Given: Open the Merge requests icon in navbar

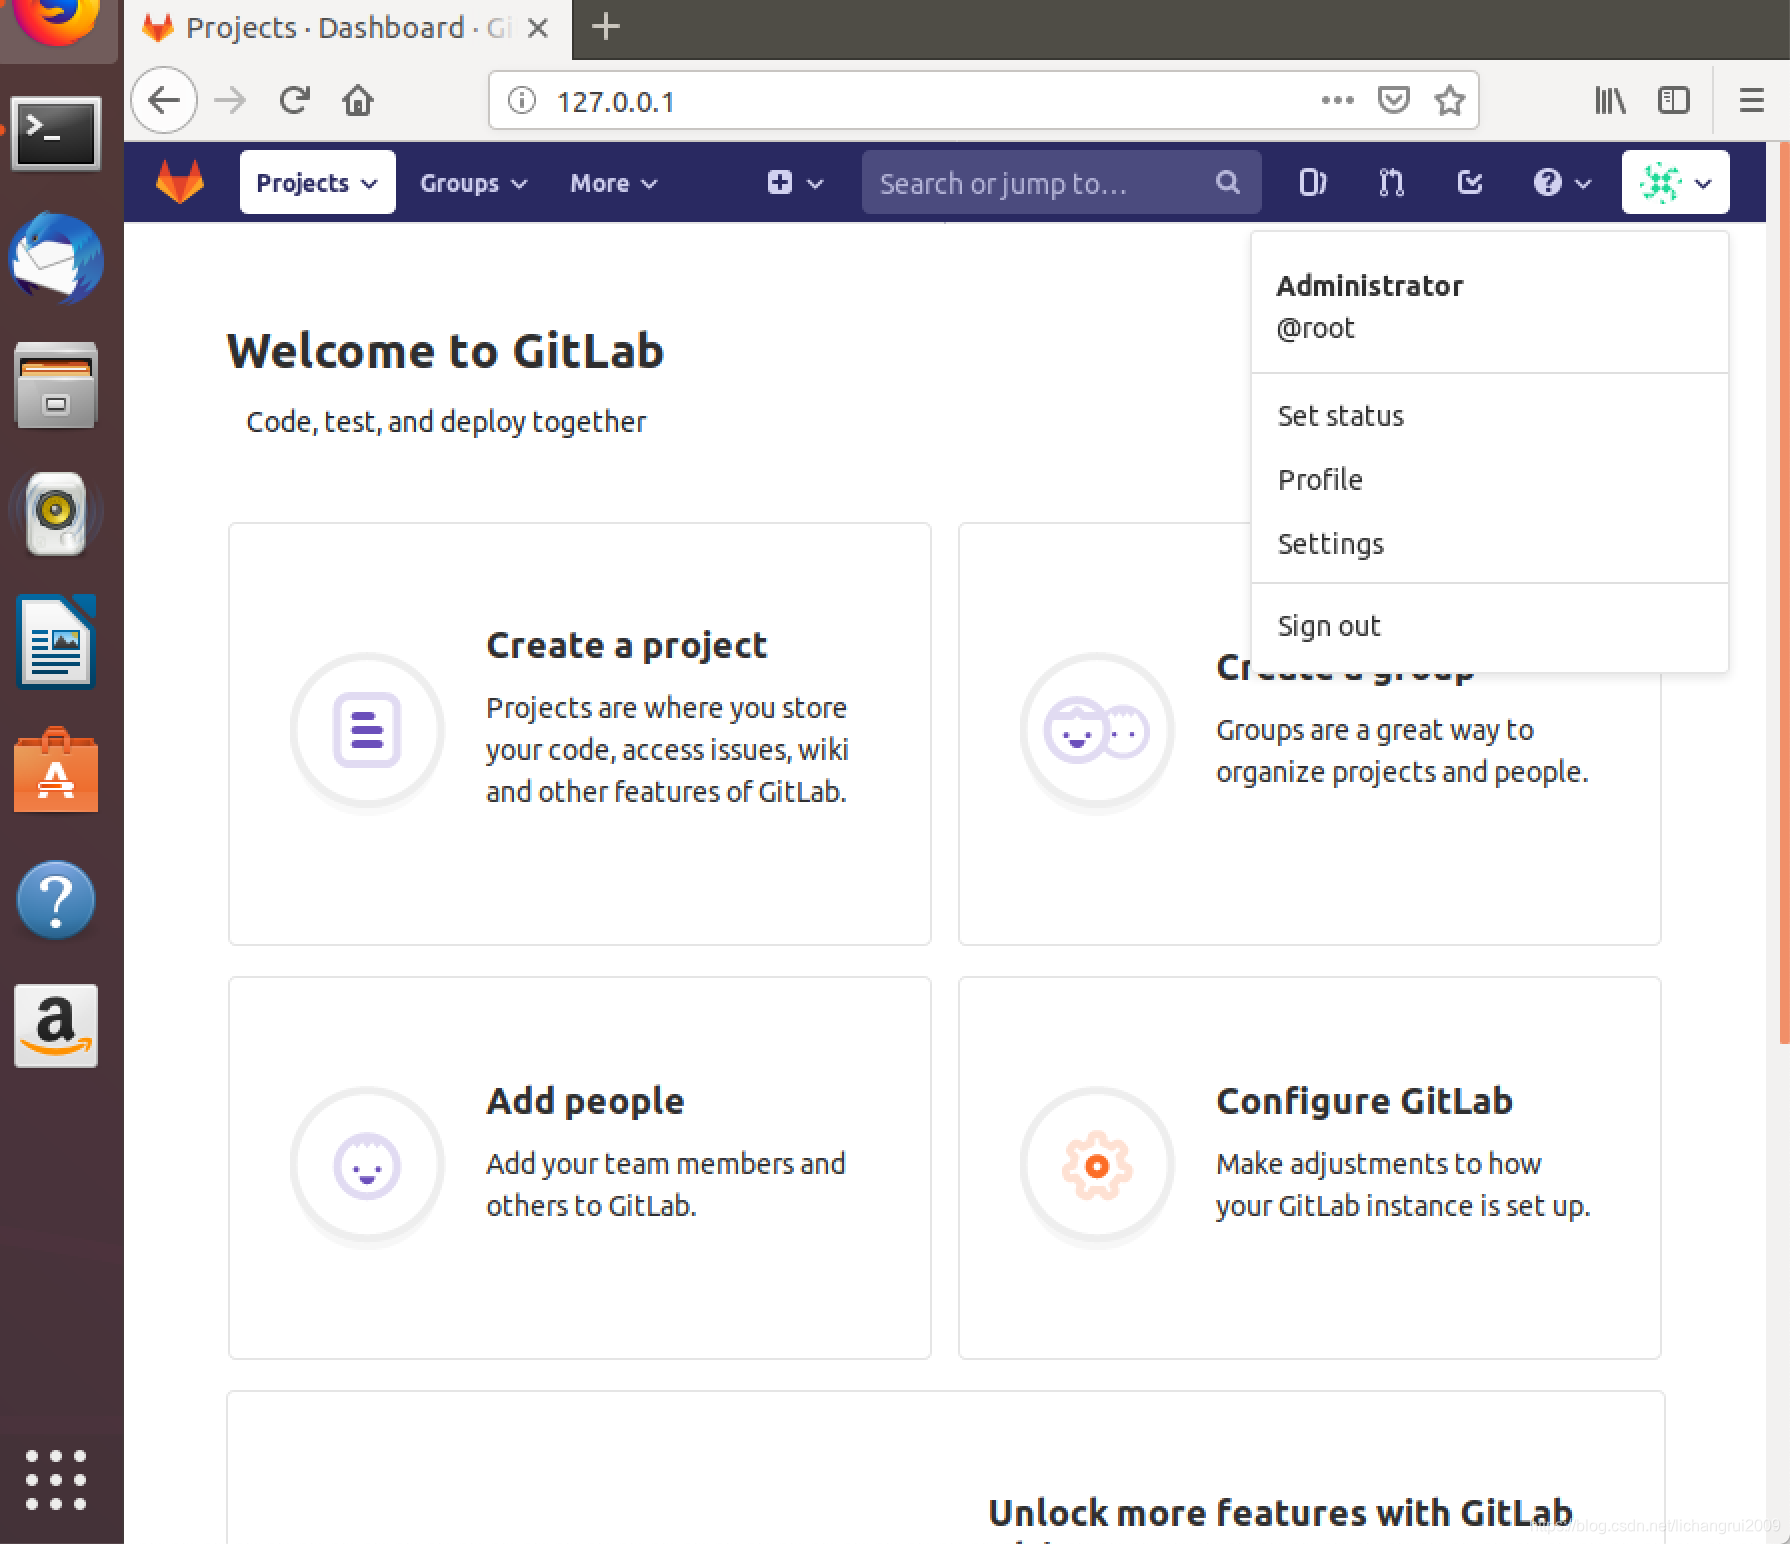Looking at the screenshot, I should point(1391,182).
